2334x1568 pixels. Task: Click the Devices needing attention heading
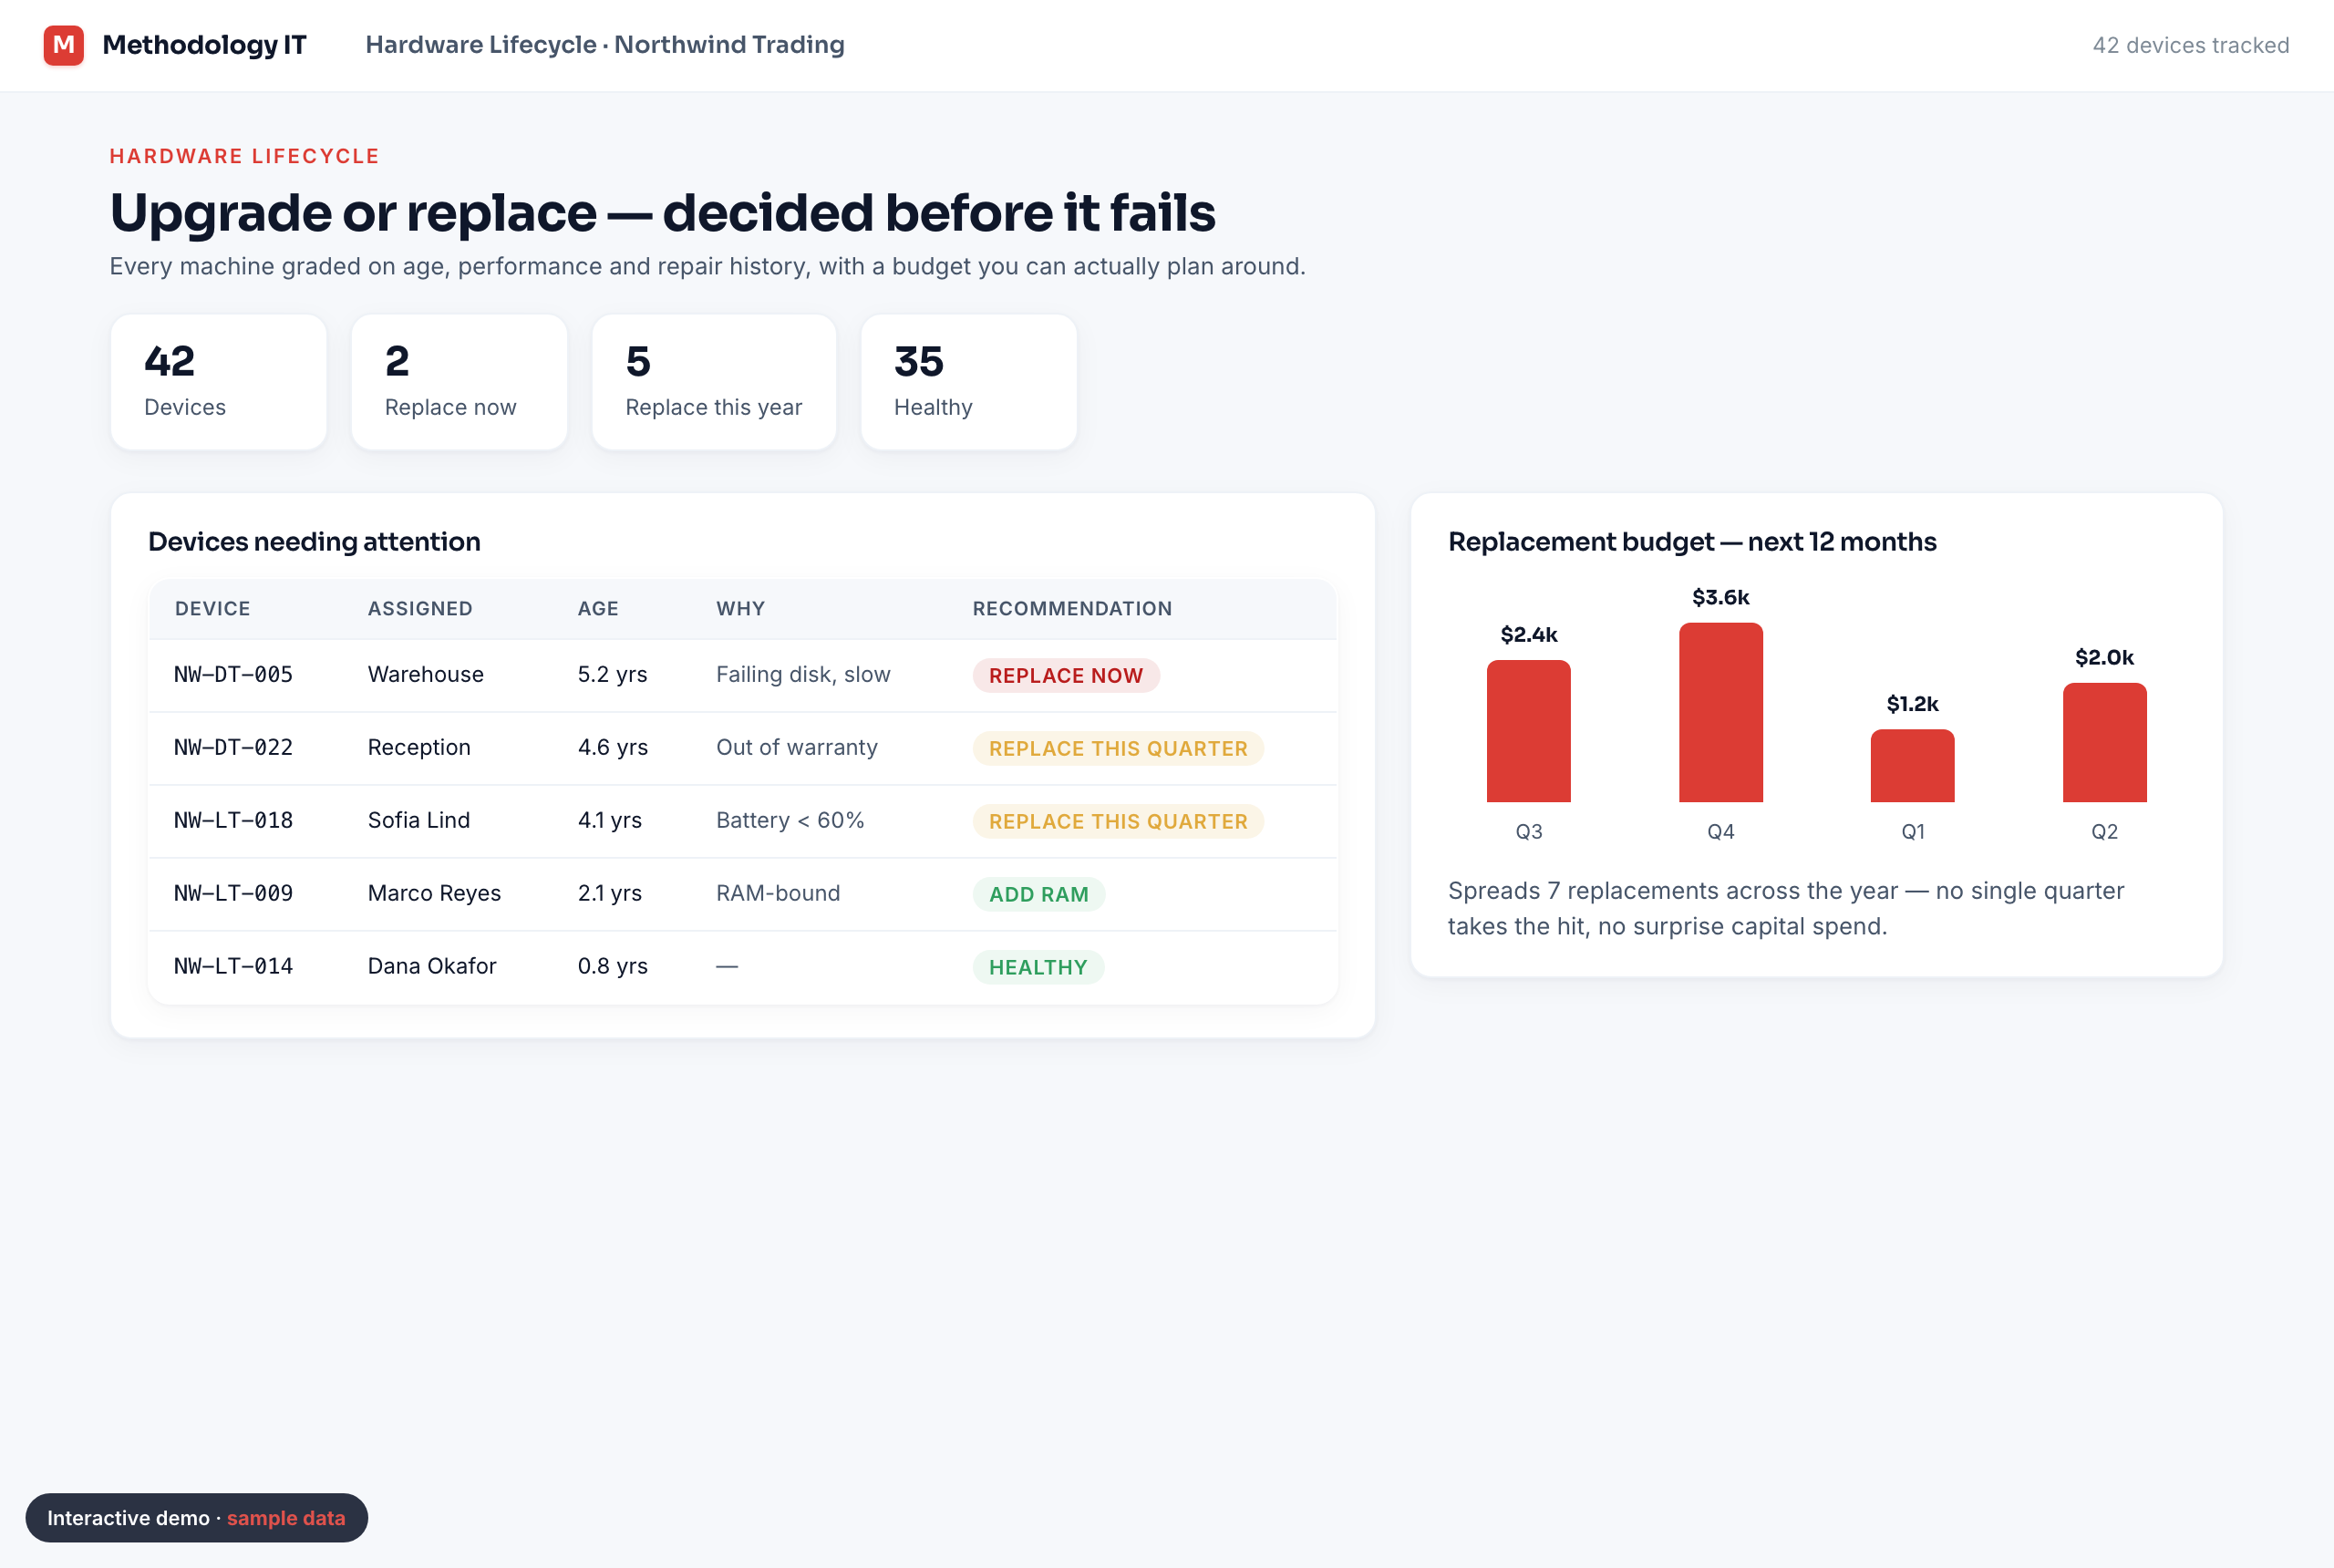click(314, 541)
